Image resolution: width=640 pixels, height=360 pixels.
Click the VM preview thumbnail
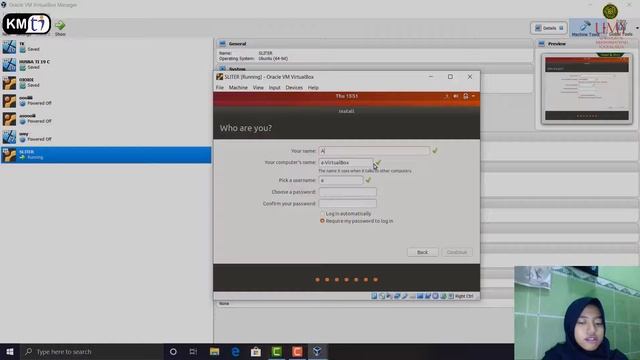[587, 89]
